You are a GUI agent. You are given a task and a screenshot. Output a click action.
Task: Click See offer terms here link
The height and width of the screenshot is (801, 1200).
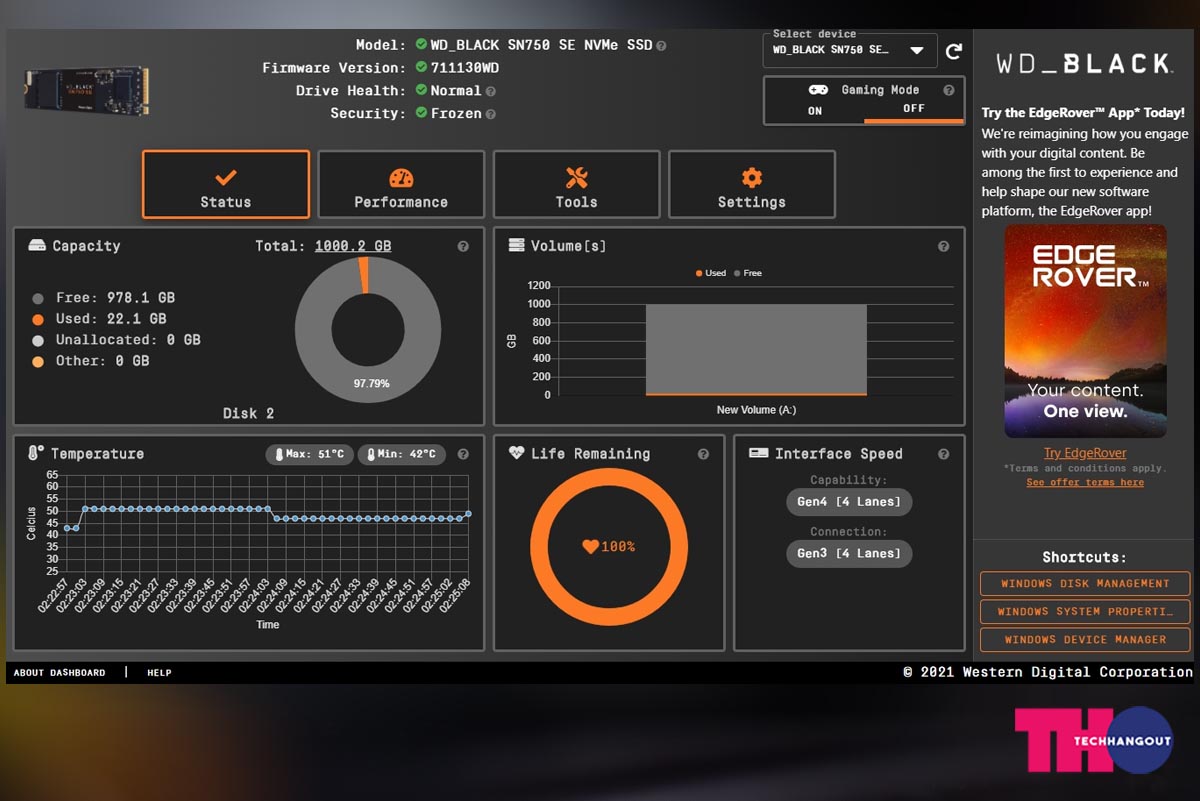(x=1085, y=482)
